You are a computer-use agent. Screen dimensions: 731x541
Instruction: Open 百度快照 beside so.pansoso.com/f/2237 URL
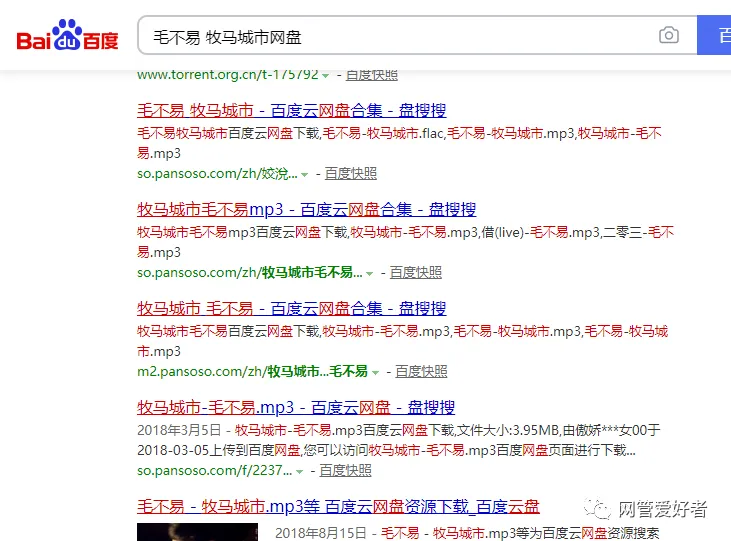point(345,470)
